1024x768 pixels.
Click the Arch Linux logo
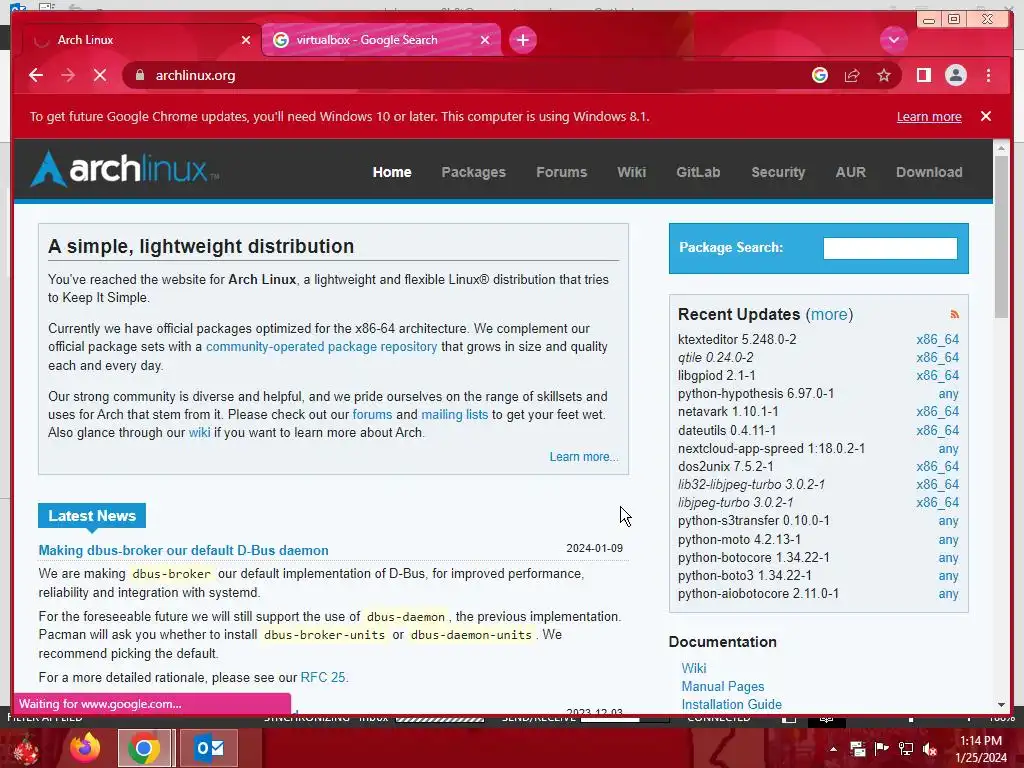[124, 169]
